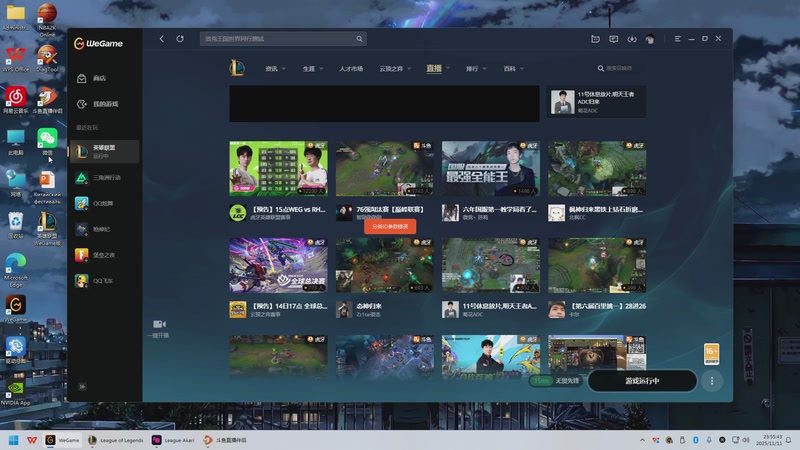Viewport: 800px width, 450px height.
Task: Click the 游戏运行中 game running button
Action: point(642,381)
